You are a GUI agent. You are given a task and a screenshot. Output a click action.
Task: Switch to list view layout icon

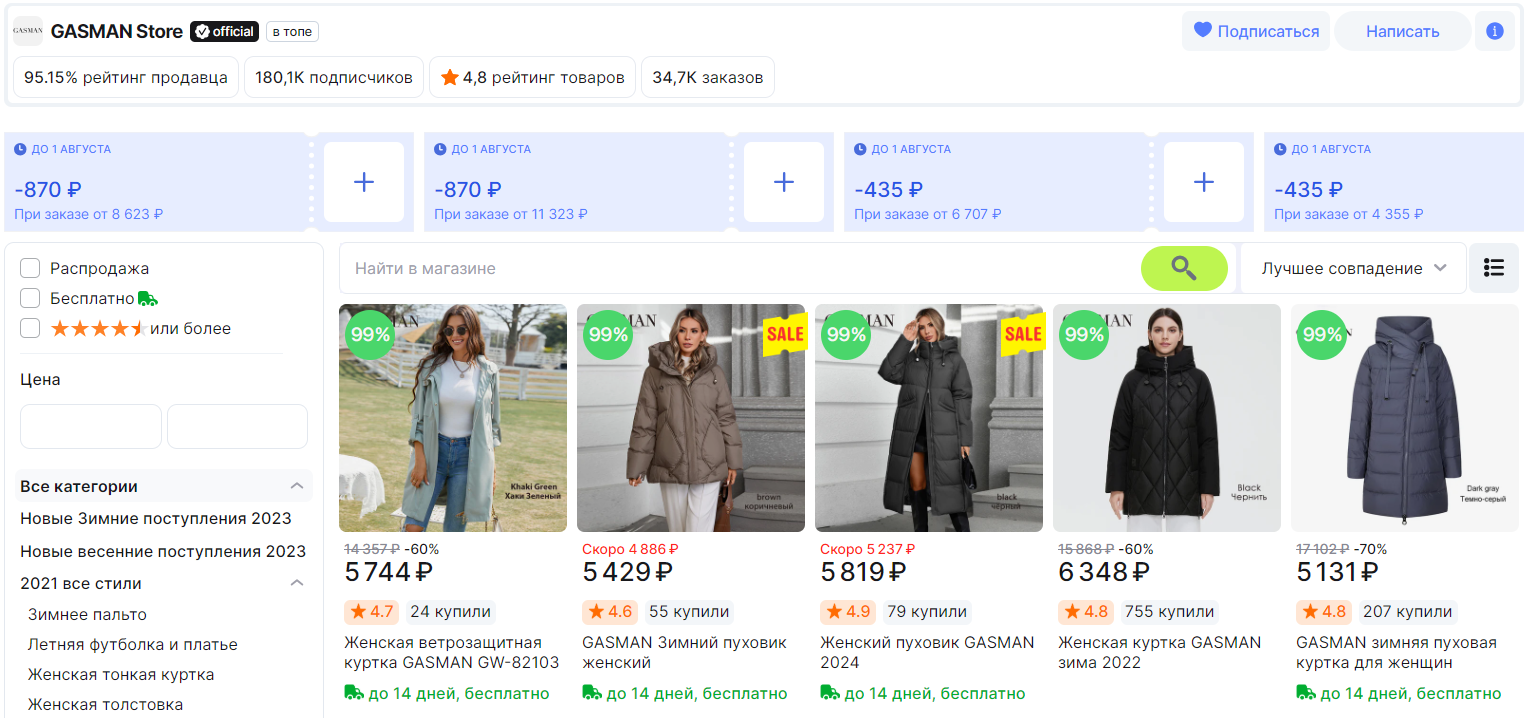[x=1494, y=268]
